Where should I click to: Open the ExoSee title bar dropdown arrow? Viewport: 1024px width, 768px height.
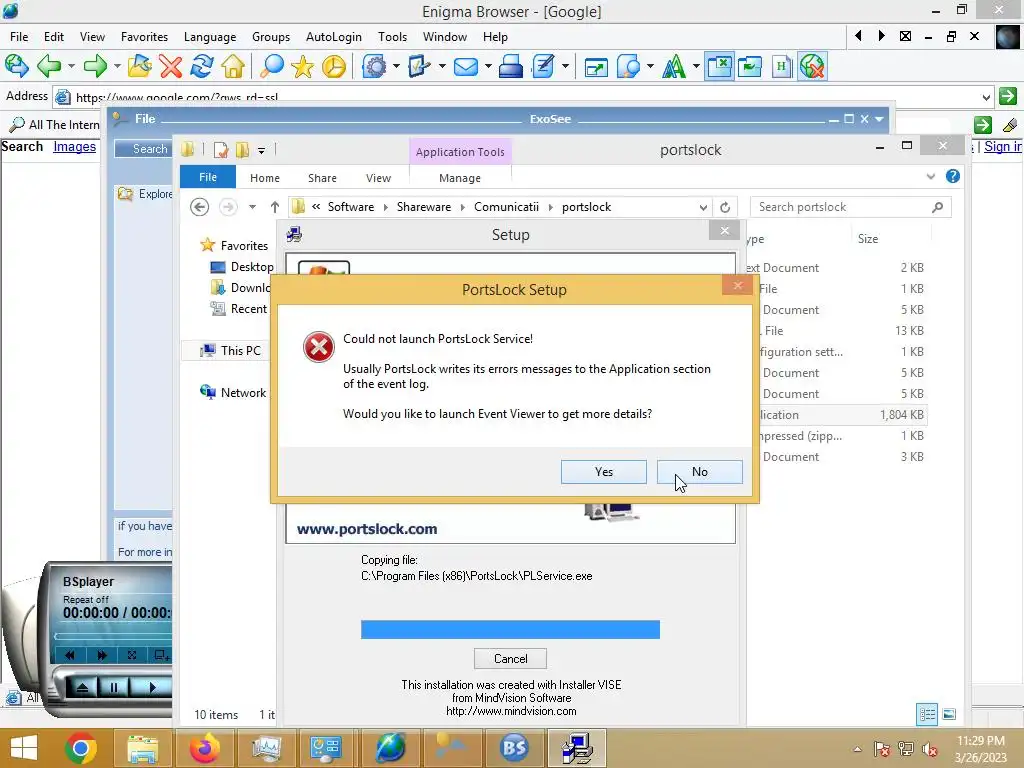880,119
